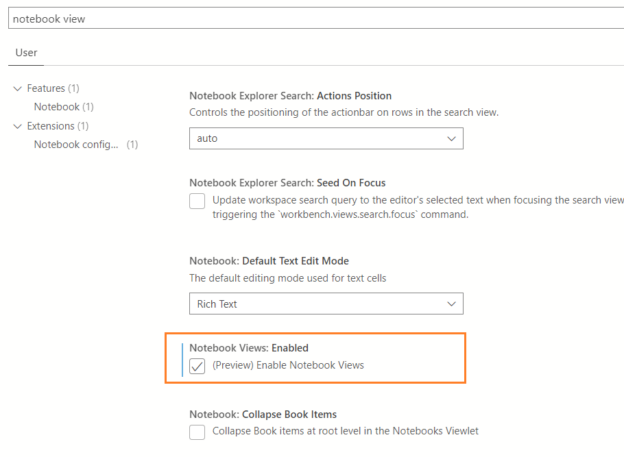
Task: Click the settings search input field
Action: pos(316,18)
